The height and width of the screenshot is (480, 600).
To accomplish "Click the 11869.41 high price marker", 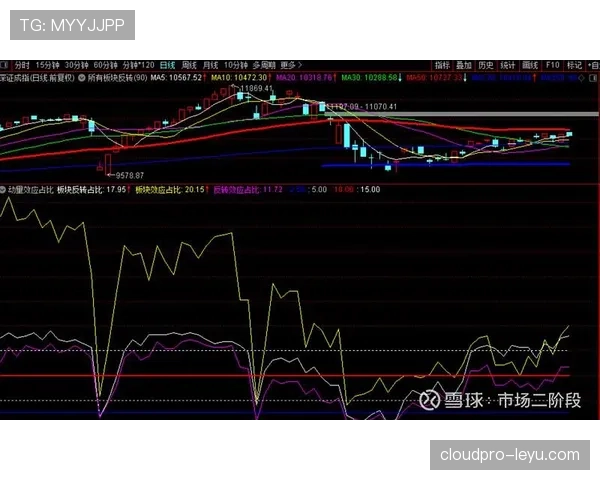I will (x=257, y=88).
